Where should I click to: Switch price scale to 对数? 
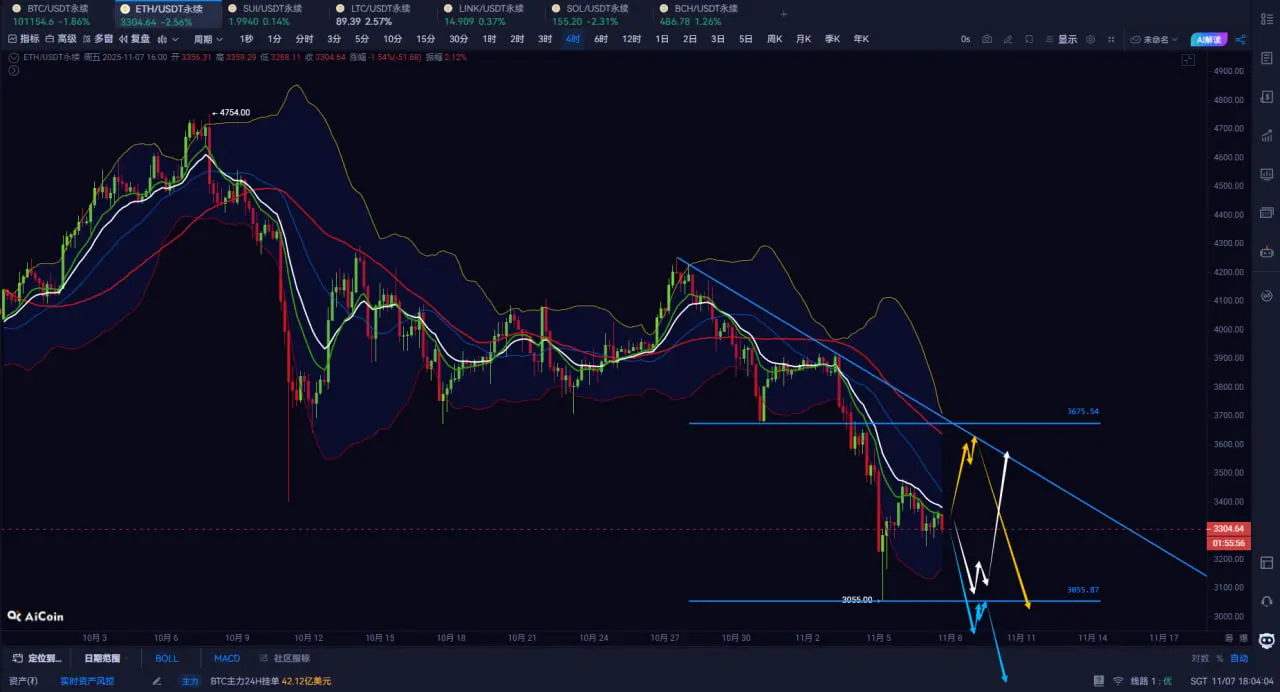coord(1200,658)
